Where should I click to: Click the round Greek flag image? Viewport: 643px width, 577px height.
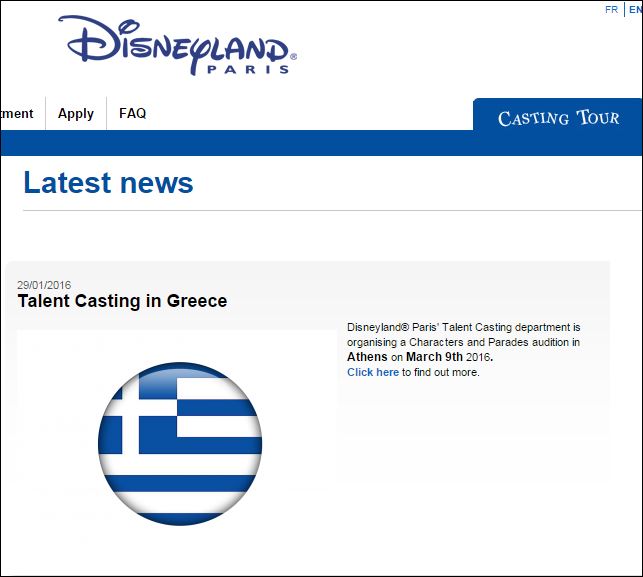[180, 443]
